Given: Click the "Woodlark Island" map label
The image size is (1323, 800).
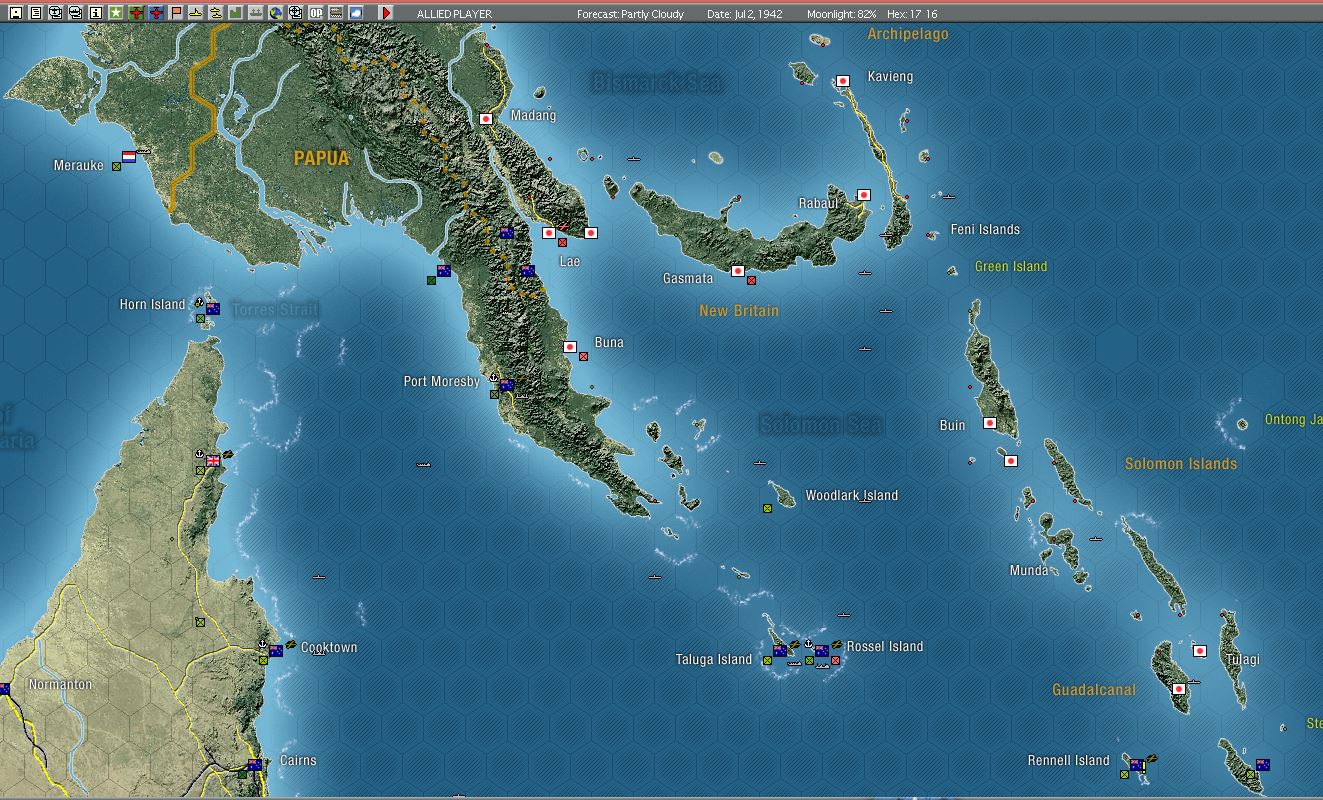Looking at the screenshot, I should pos(852,495).
